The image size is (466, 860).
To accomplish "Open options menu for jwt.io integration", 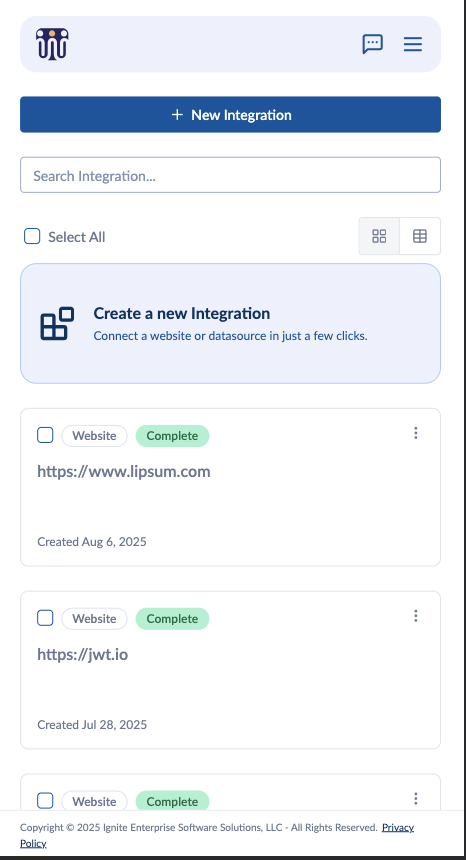I will coord(416,616).
